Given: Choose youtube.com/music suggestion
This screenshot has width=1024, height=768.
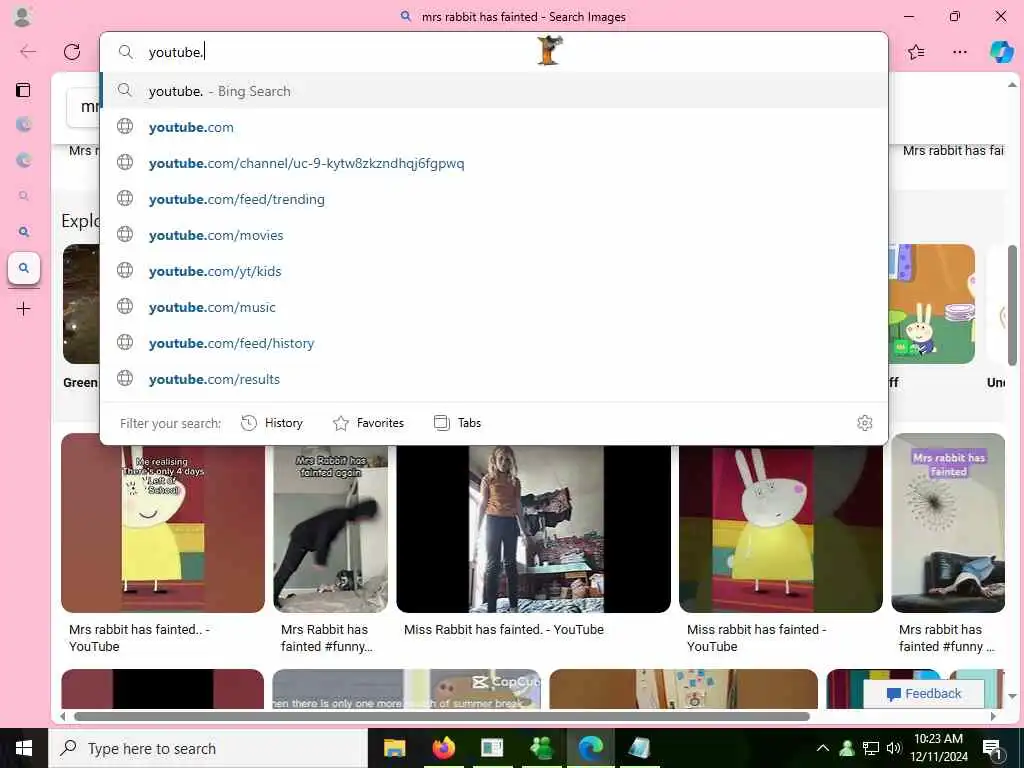Looking at the screenshot, I should pos(494,307).
